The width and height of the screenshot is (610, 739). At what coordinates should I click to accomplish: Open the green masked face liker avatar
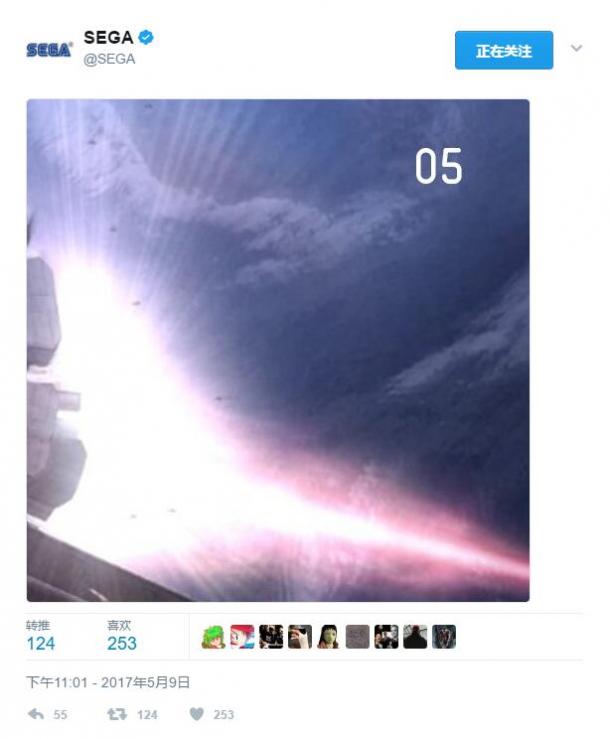329,637
